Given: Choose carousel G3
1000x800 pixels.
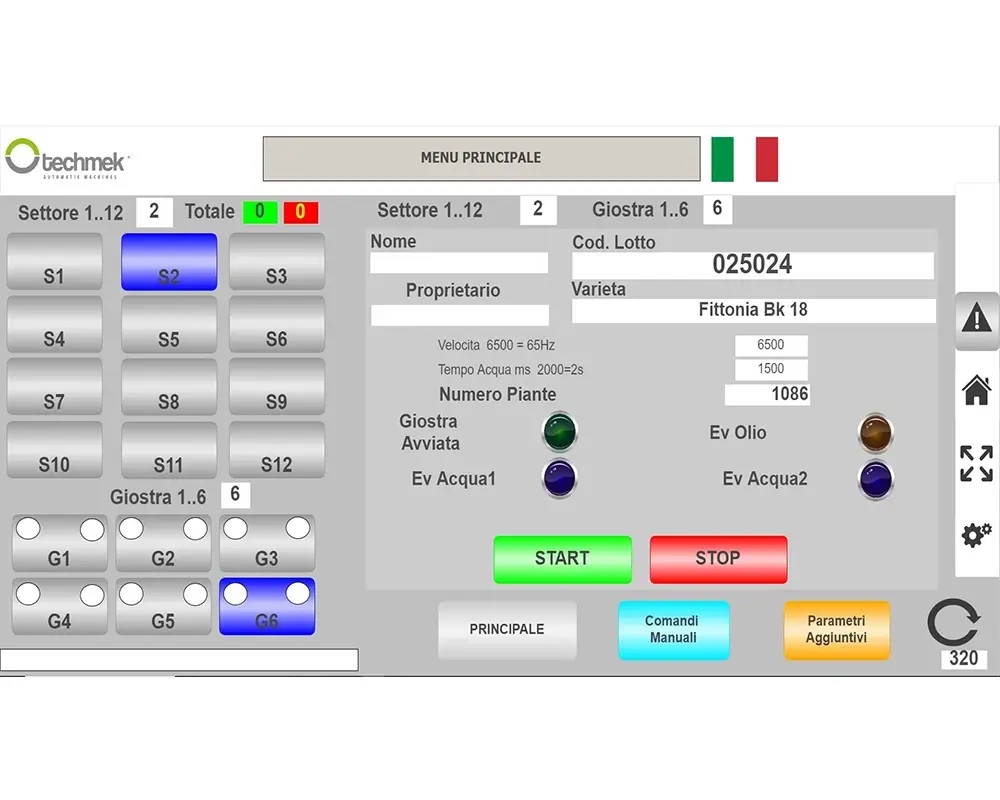Looking at the screenshot, I should [266, 544].
